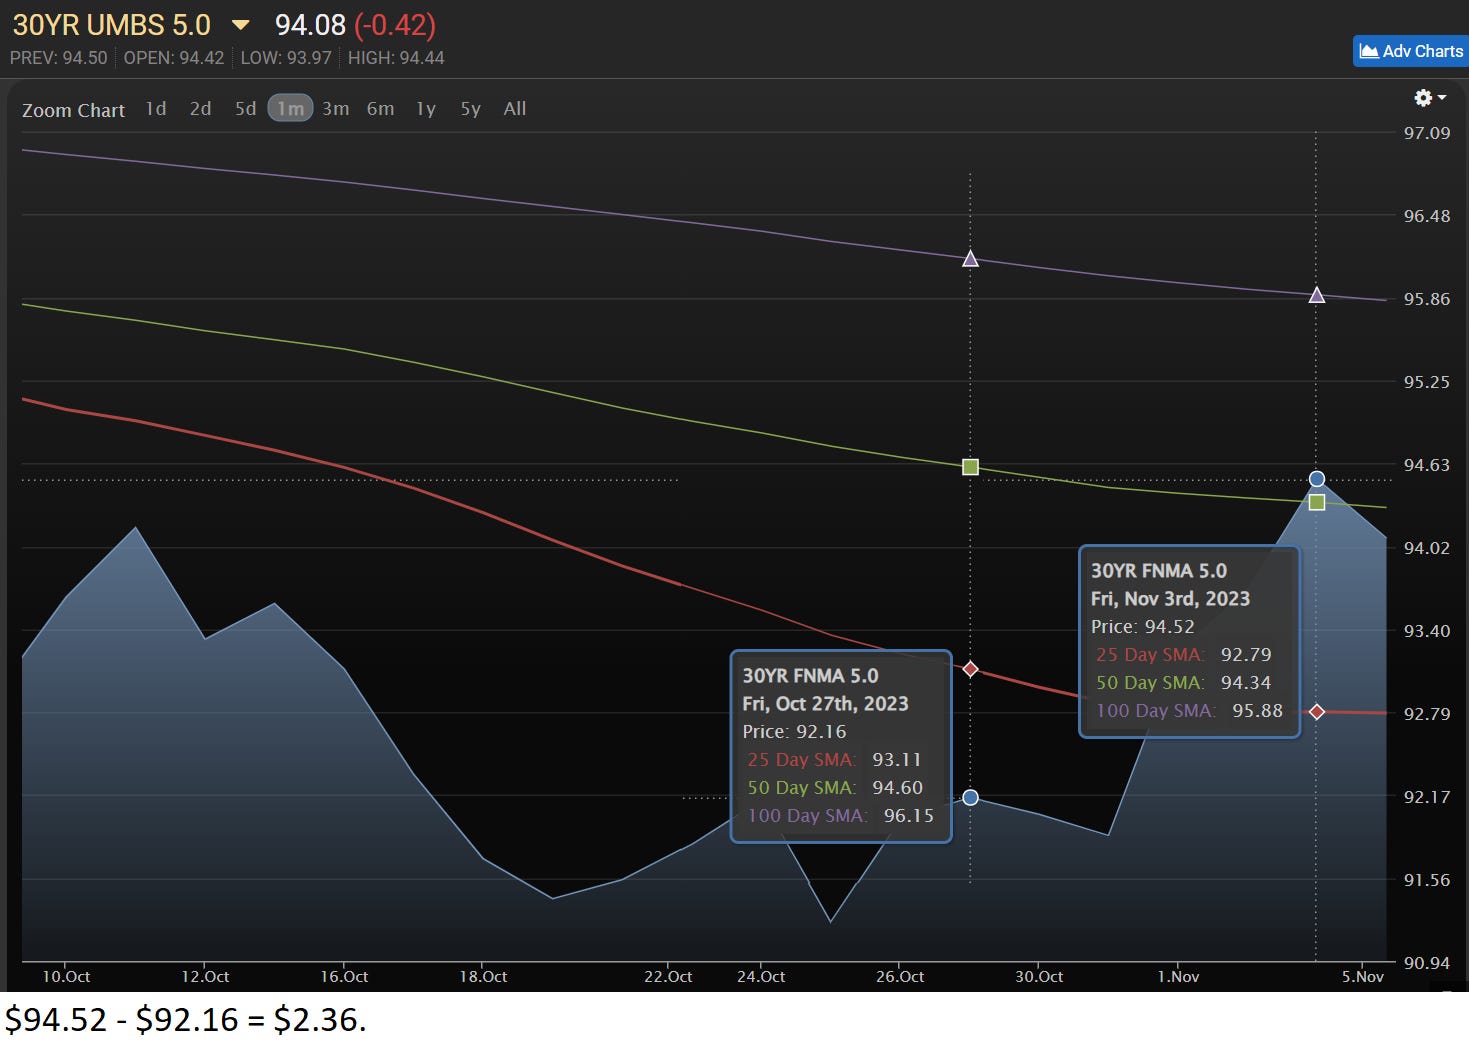Image resolution: width=1469 pixels, height=1042 pixels.
Task: Select the 5d zoom range
Action: pyautogui.click(x=246, y=109)
